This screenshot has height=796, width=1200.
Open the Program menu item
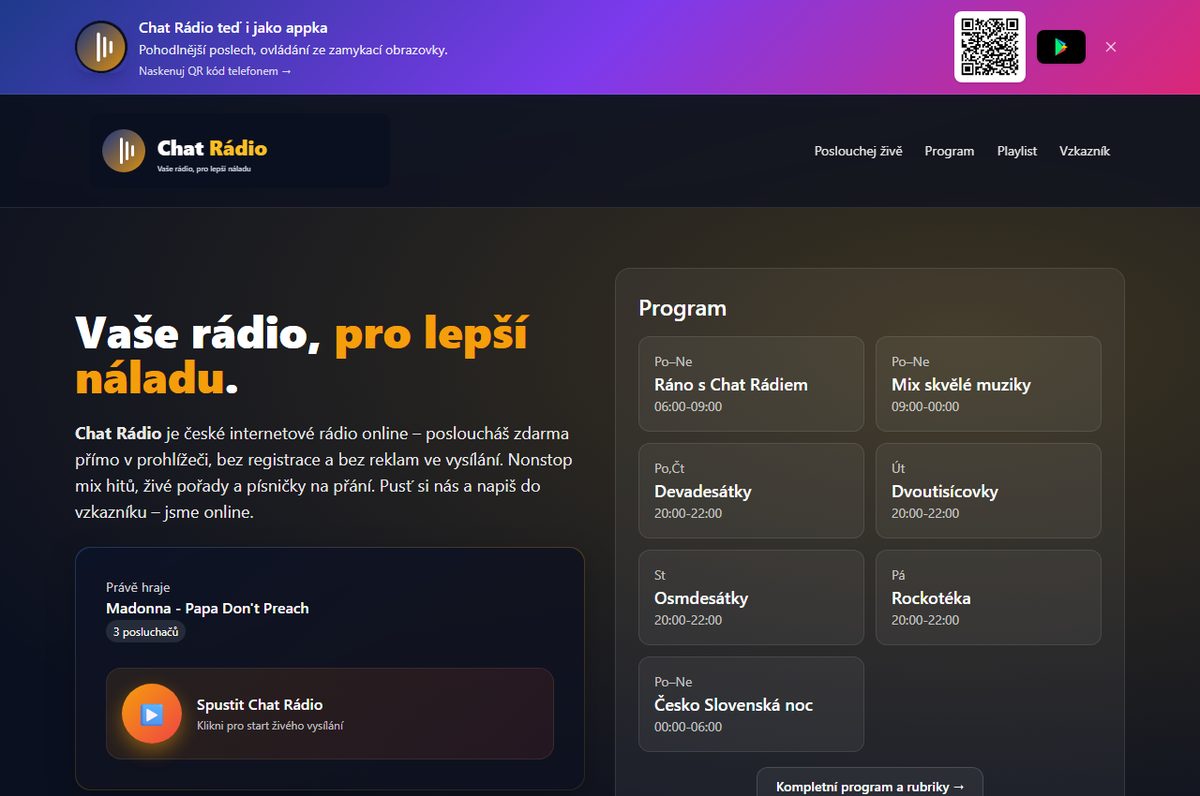click(949, 151)
